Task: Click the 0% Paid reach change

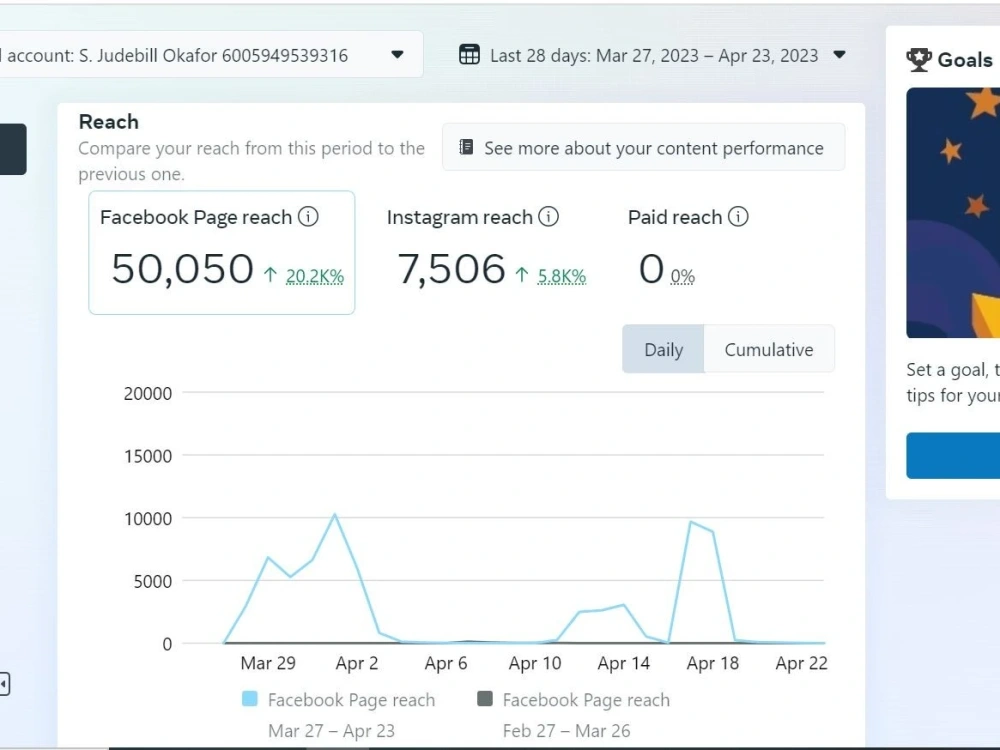Action: [x=682, y=276]
